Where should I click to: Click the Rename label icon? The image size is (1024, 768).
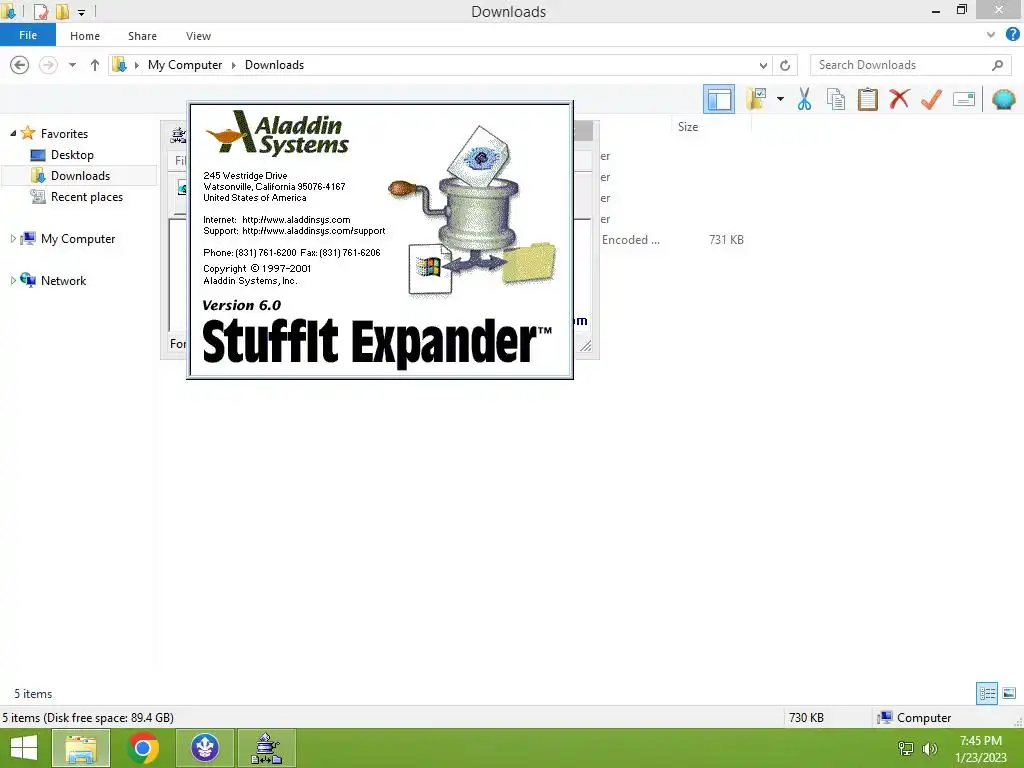(x=964, y=99)
